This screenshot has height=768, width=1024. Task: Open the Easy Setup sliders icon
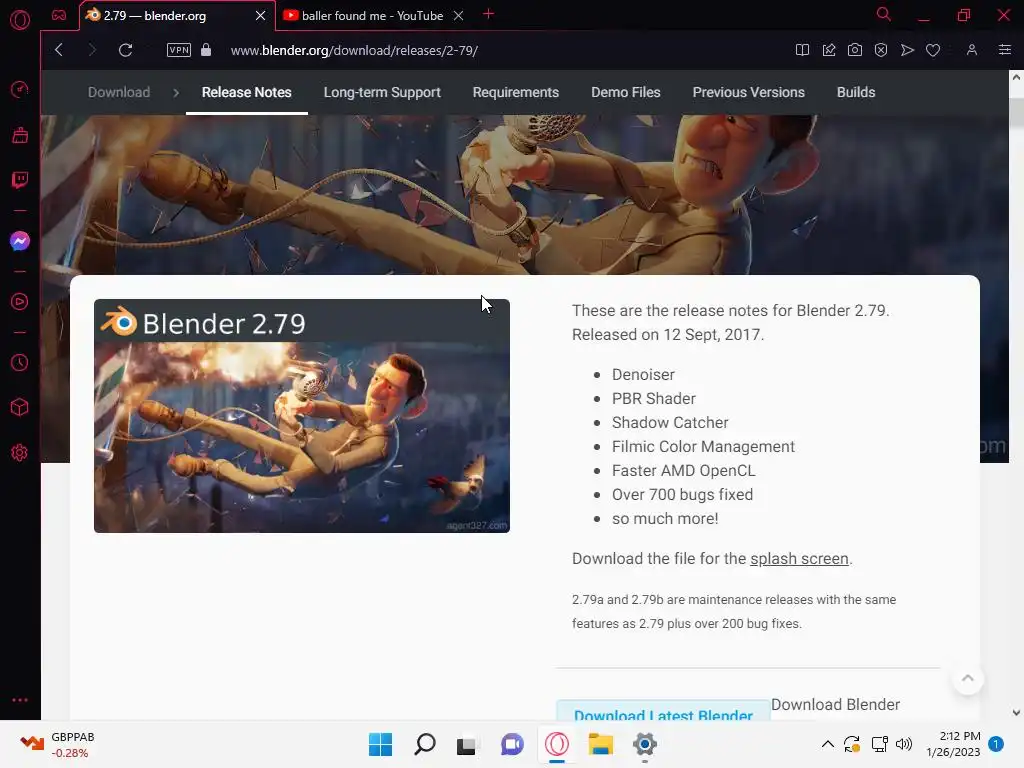pos(1005,50)
